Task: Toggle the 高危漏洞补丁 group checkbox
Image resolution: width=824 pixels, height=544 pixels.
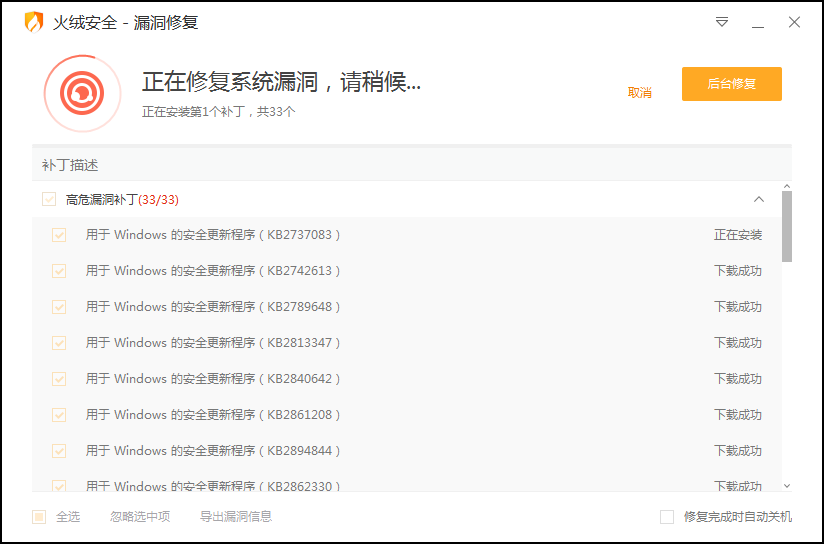Action: click(x=49, y=199)
